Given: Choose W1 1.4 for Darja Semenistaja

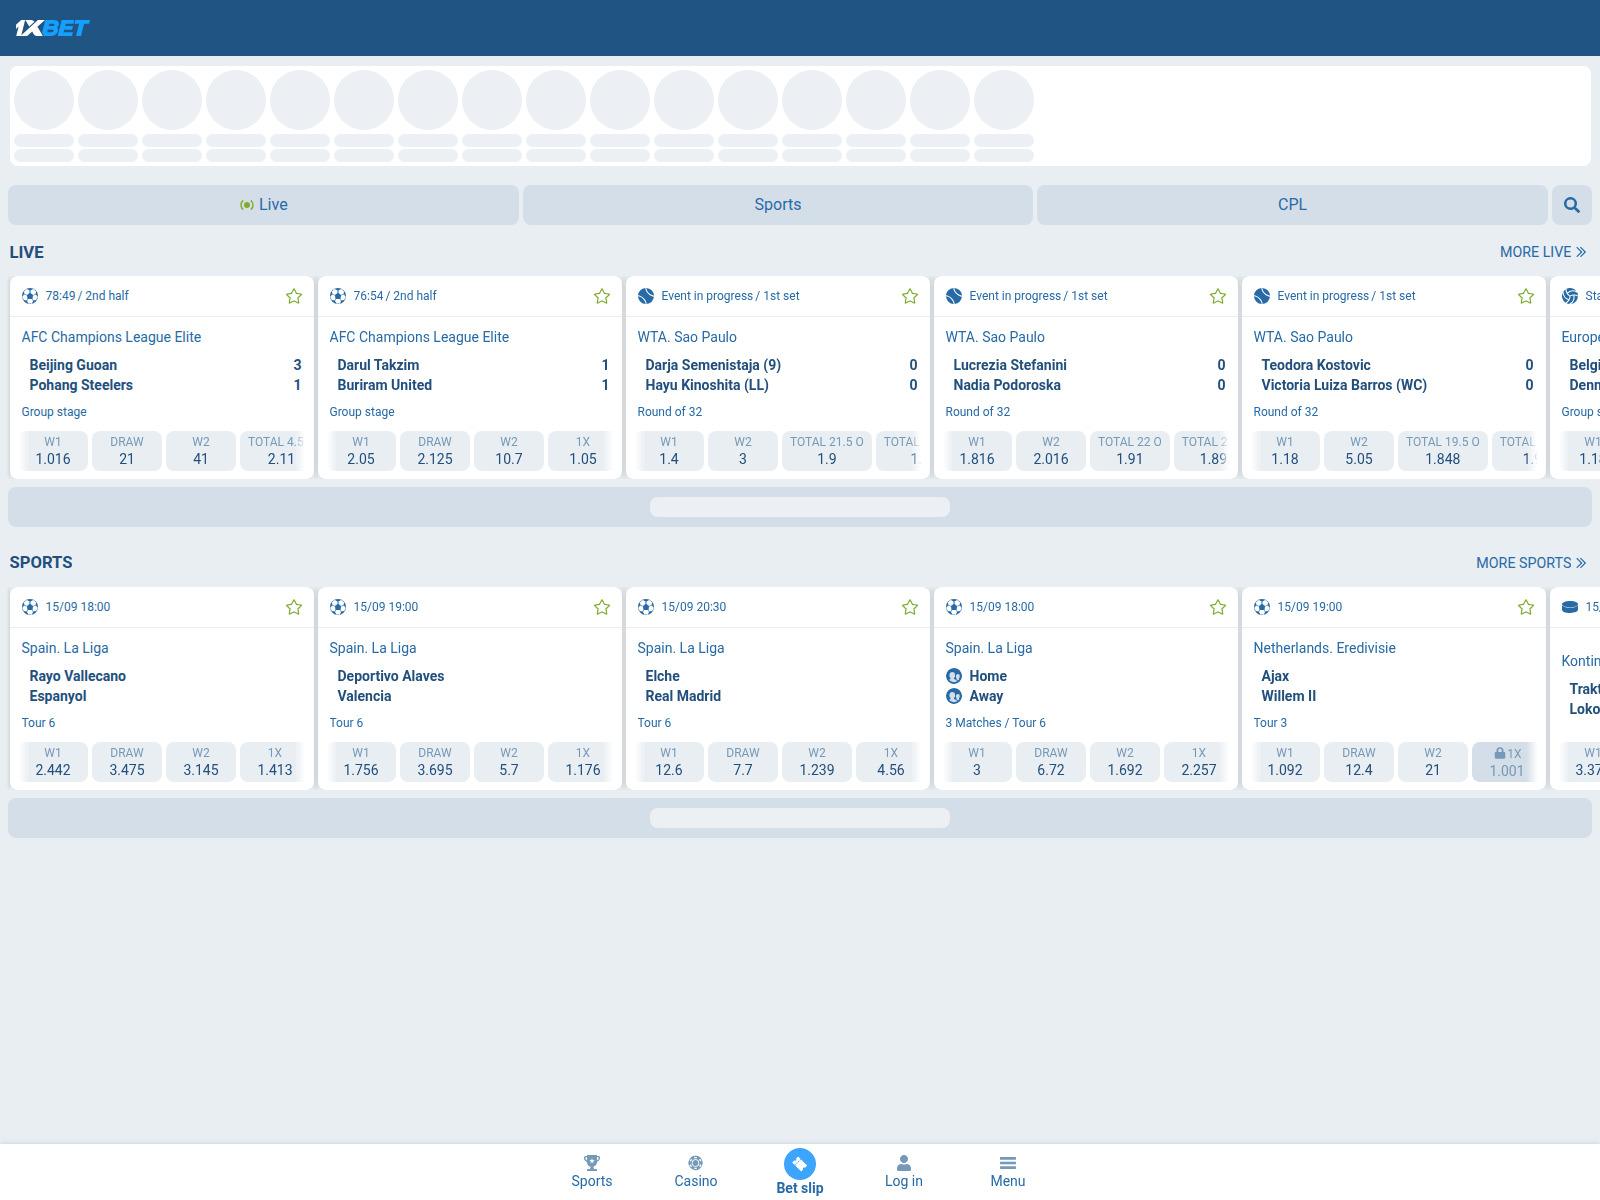Looking at the screenshot, I should pos(669,451).
